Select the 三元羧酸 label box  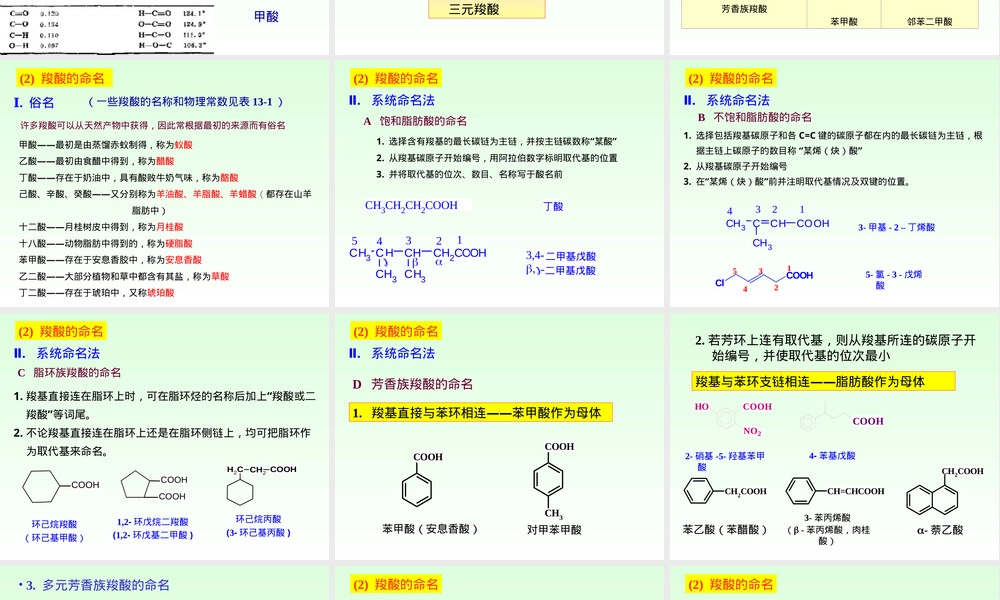pos(487,9)
